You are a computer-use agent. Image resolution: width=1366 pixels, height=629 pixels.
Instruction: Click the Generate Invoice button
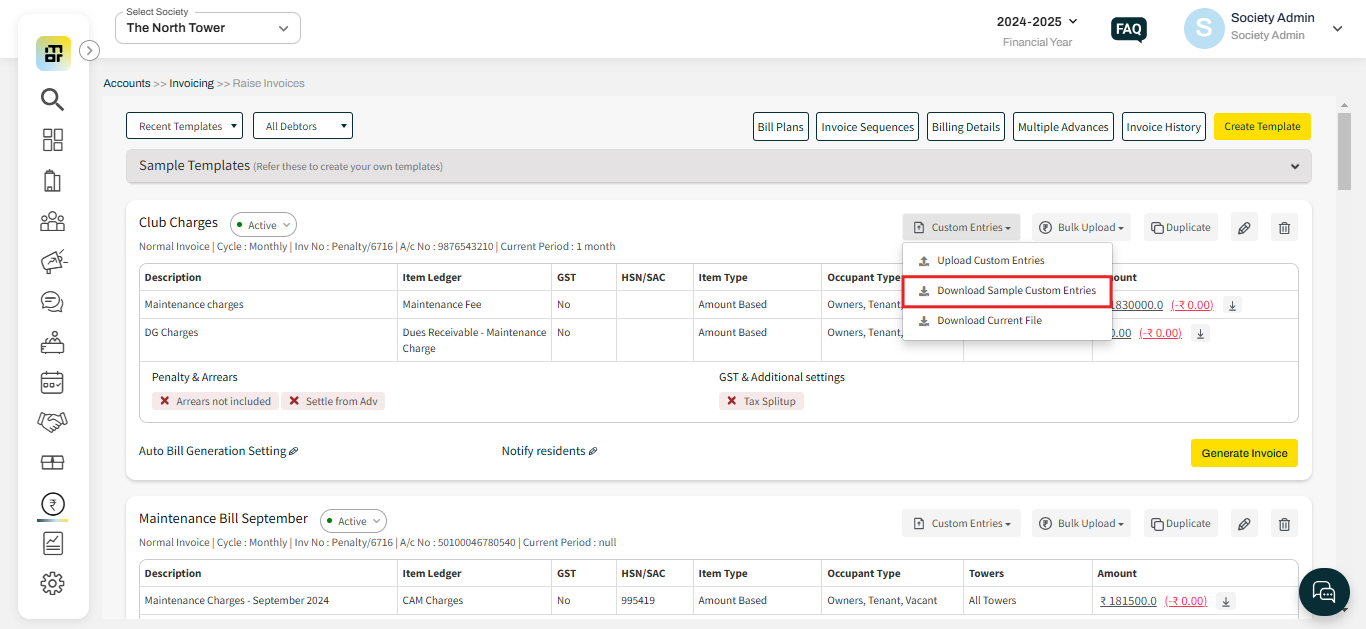[x=1244, y=453]
